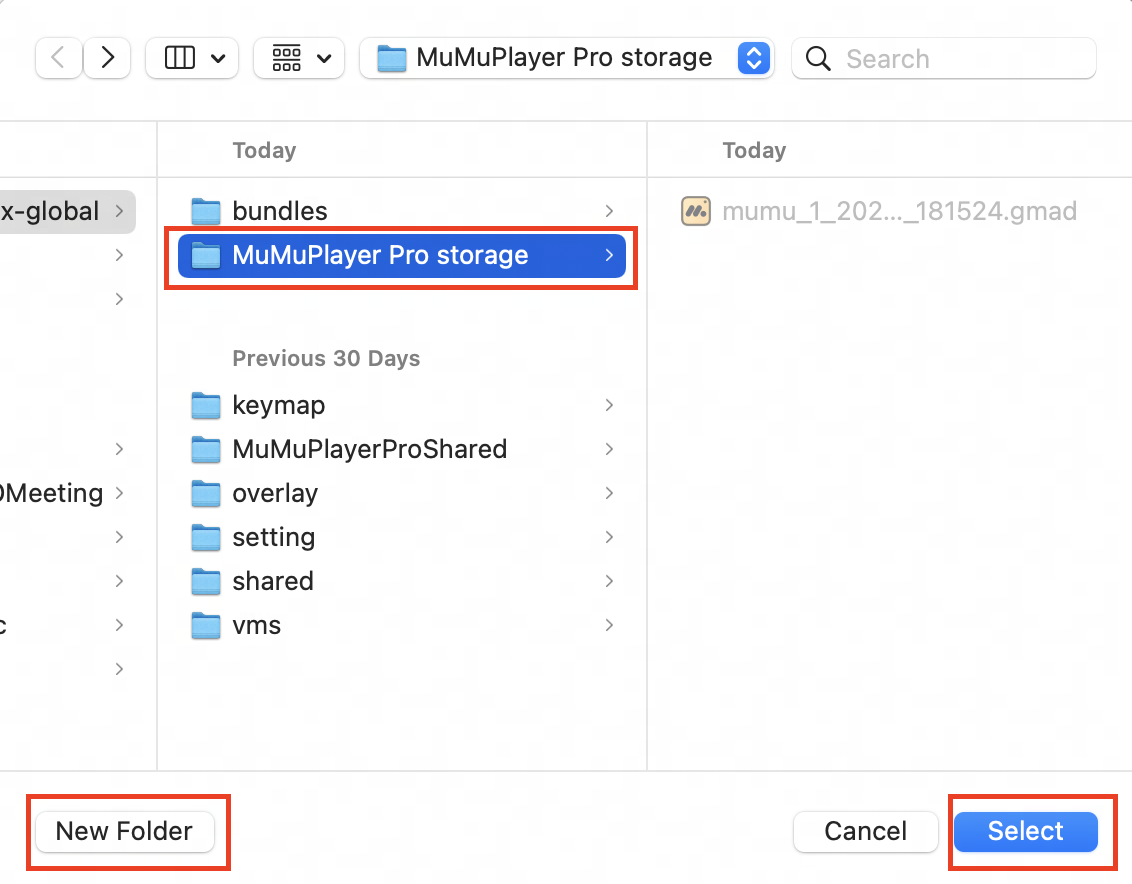Click the forward navigation arrow

pyautogui.click(x=107, y=59)
